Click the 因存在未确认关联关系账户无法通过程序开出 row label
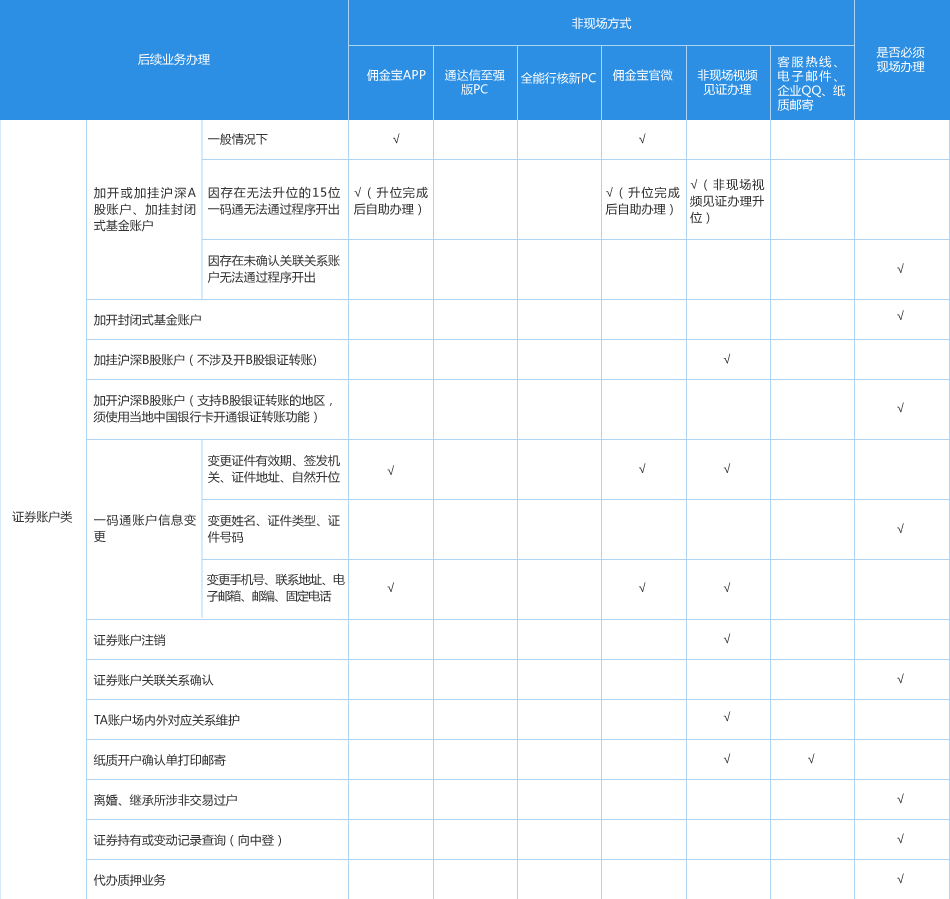The height and width of the screenshot is (899, 950). click(275, 269)
